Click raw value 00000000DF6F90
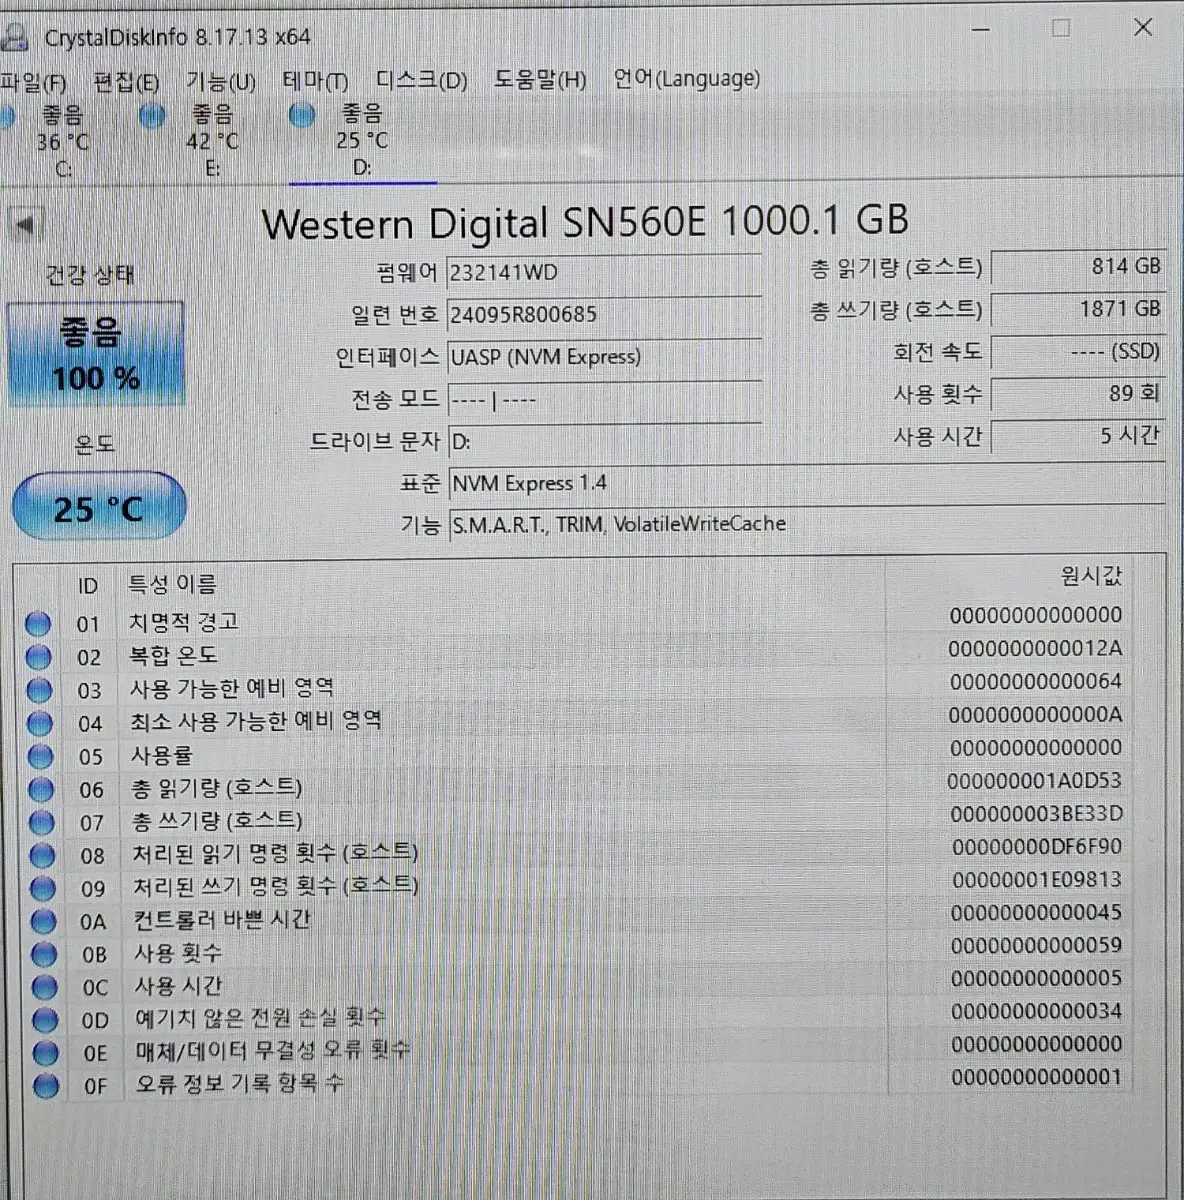This screenshot has width=1184, height=1200. tap(1036, 846)
